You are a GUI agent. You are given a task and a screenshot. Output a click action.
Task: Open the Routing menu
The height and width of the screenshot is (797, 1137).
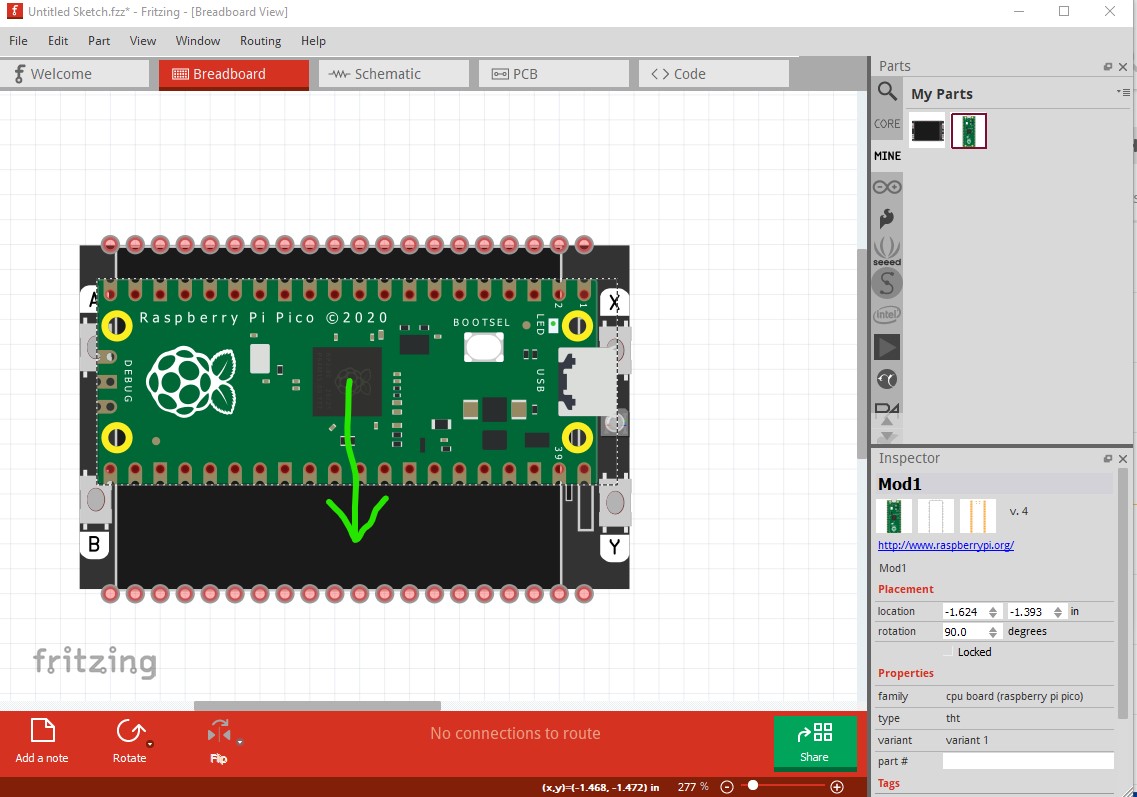pyautogui.click(x=260, y=41)
